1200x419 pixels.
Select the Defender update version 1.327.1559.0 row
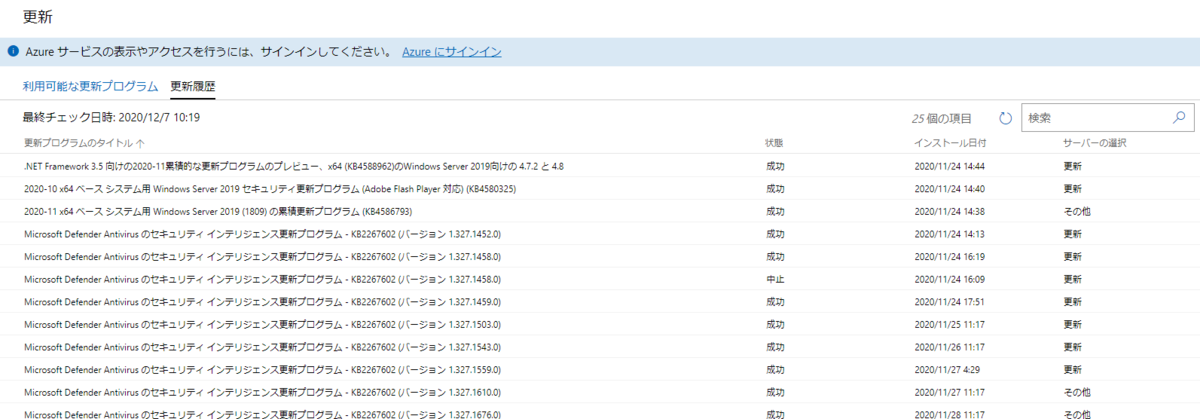click(600, 369)
